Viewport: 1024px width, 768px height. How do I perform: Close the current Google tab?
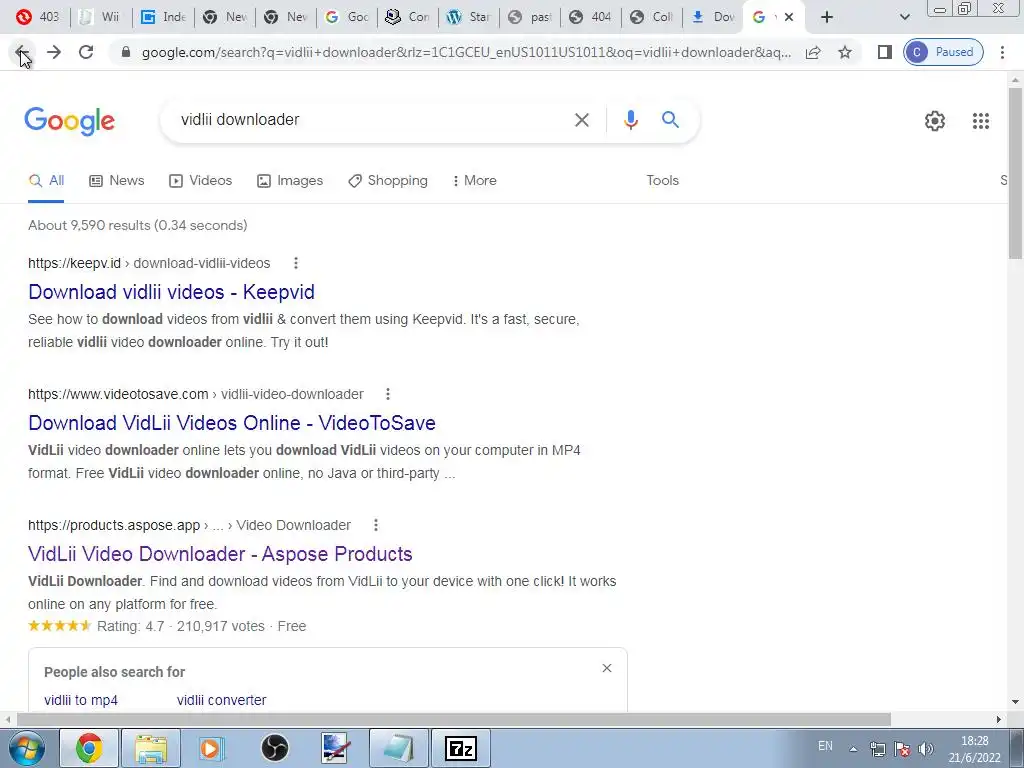[x=789, y=17]
